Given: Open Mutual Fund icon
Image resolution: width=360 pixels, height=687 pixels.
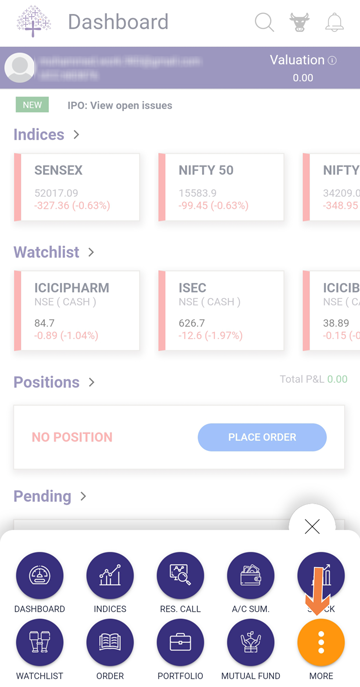Looking at the screenshot, I should (x=251, y=642).
